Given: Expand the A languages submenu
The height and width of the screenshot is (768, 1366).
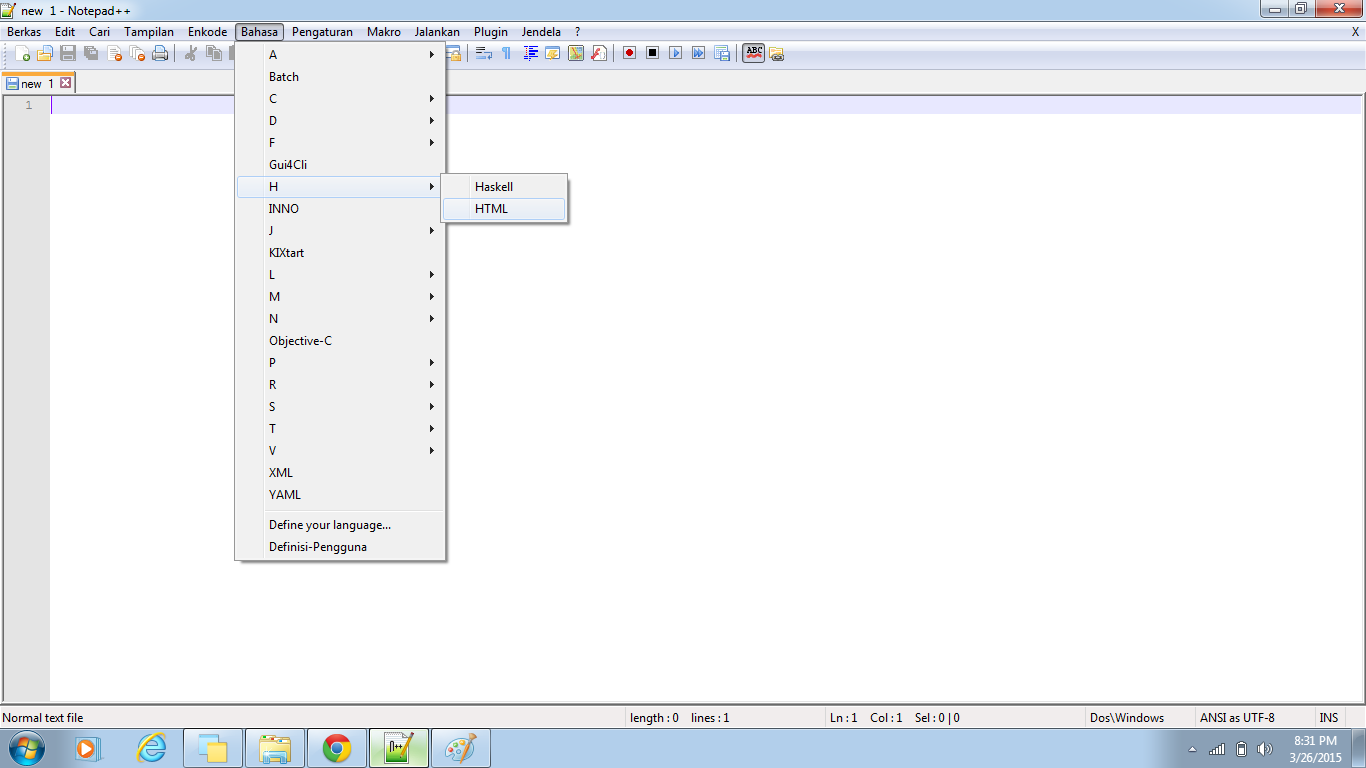Looking at the screenshot, I should [x=340, y=55].
